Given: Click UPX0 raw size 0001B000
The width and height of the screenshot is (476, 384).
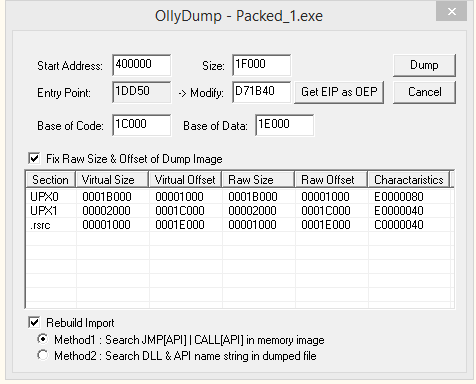Looking at the screenshot, I should pos(253,197).
